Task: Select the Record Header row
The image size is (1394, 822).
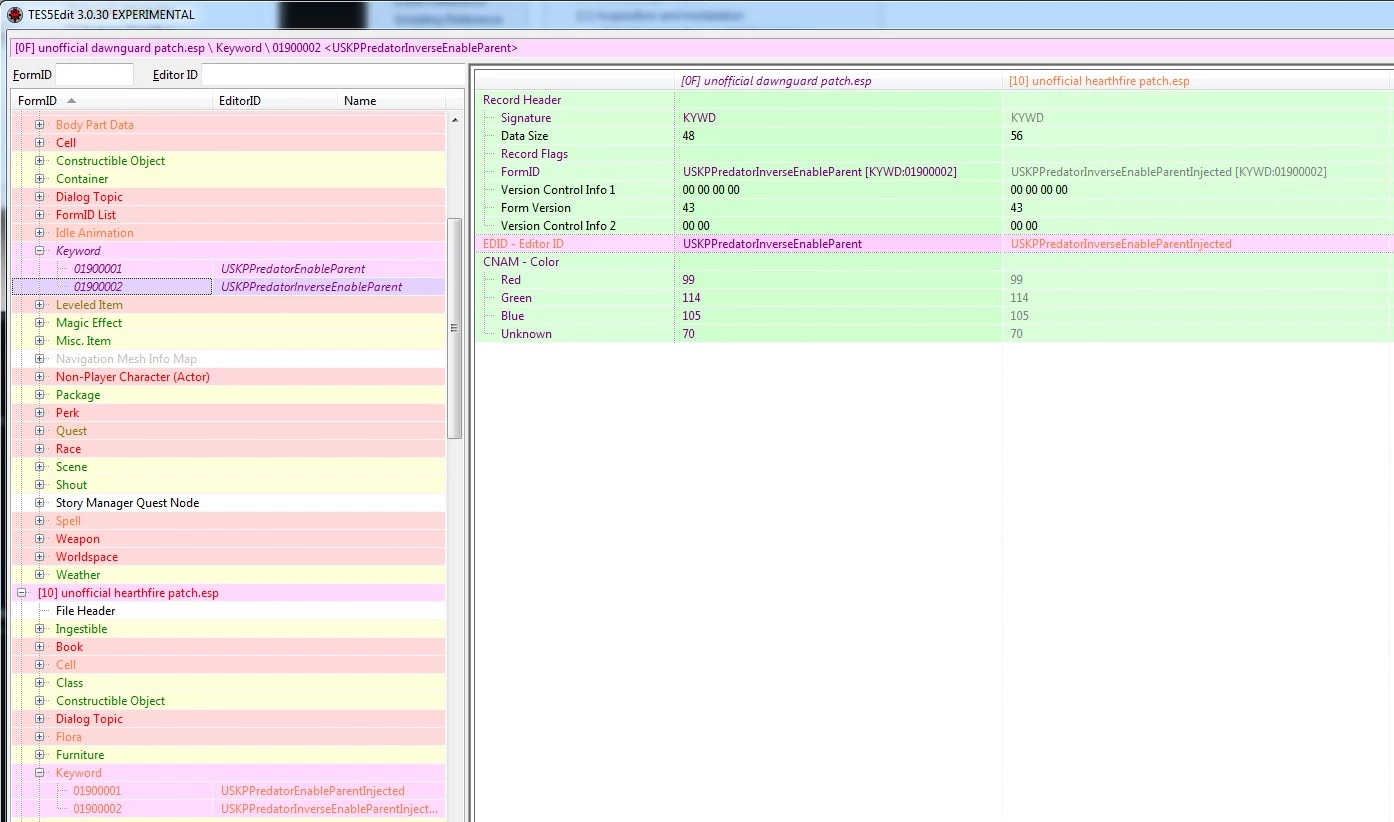Action: (933, 100)
